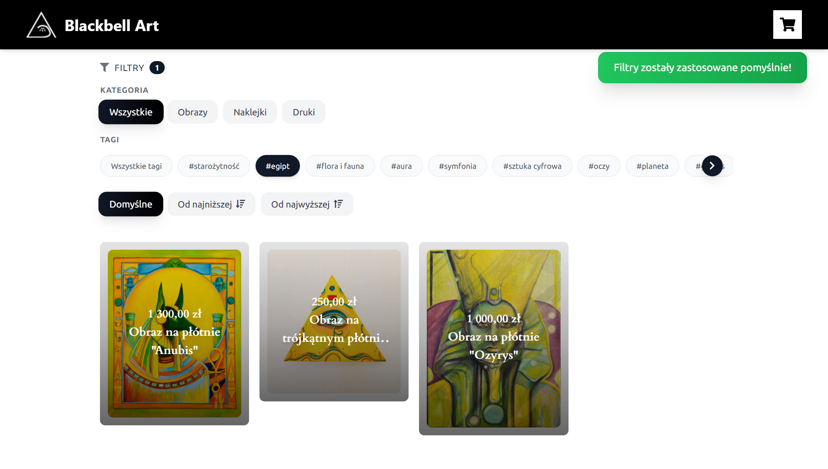Go to Blackbell Art home link
The height and width of the screenshot is (469, 828).
coord(111,25)
